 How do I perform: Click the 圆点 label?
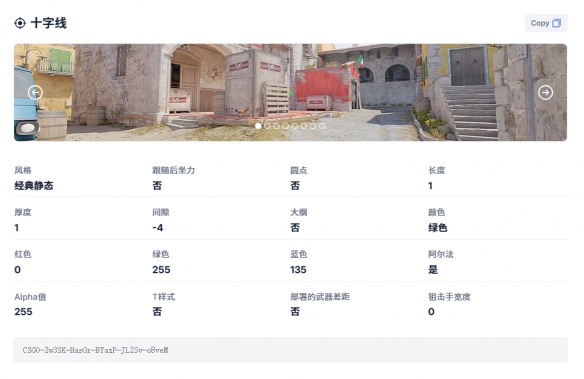pyautogui.click(x=299, y=171)
